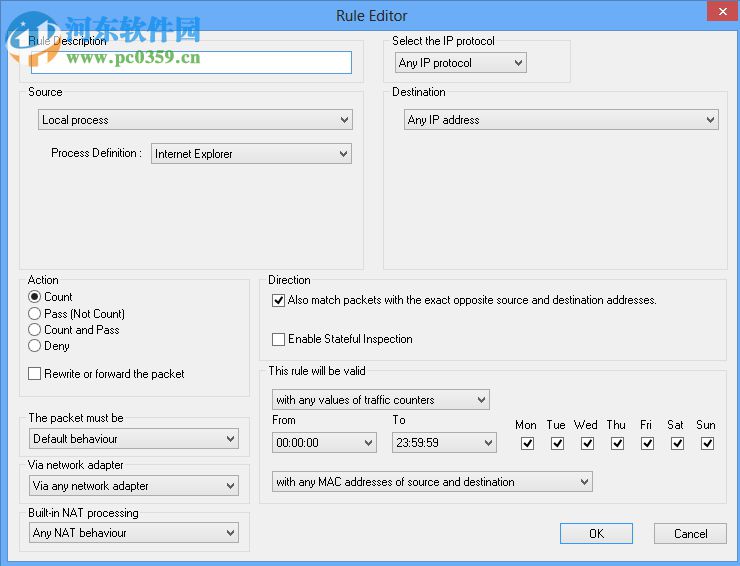Image resolution: width=740 pixels, height=566 pixels.
Task: Open the Default behaviour packet dropdown
Action: coord(134,439)
